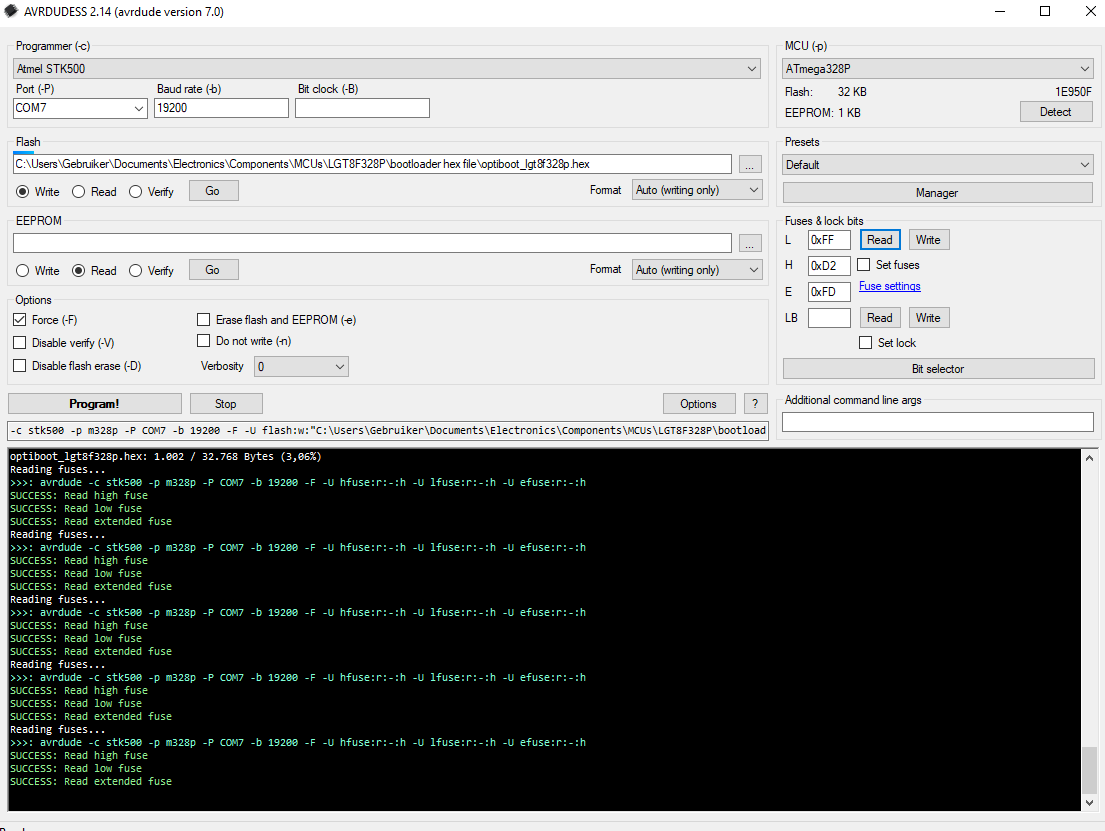Click Go in the EEPROM section
The height and width of the screenshot is (831, 1105).
point(213,270)
